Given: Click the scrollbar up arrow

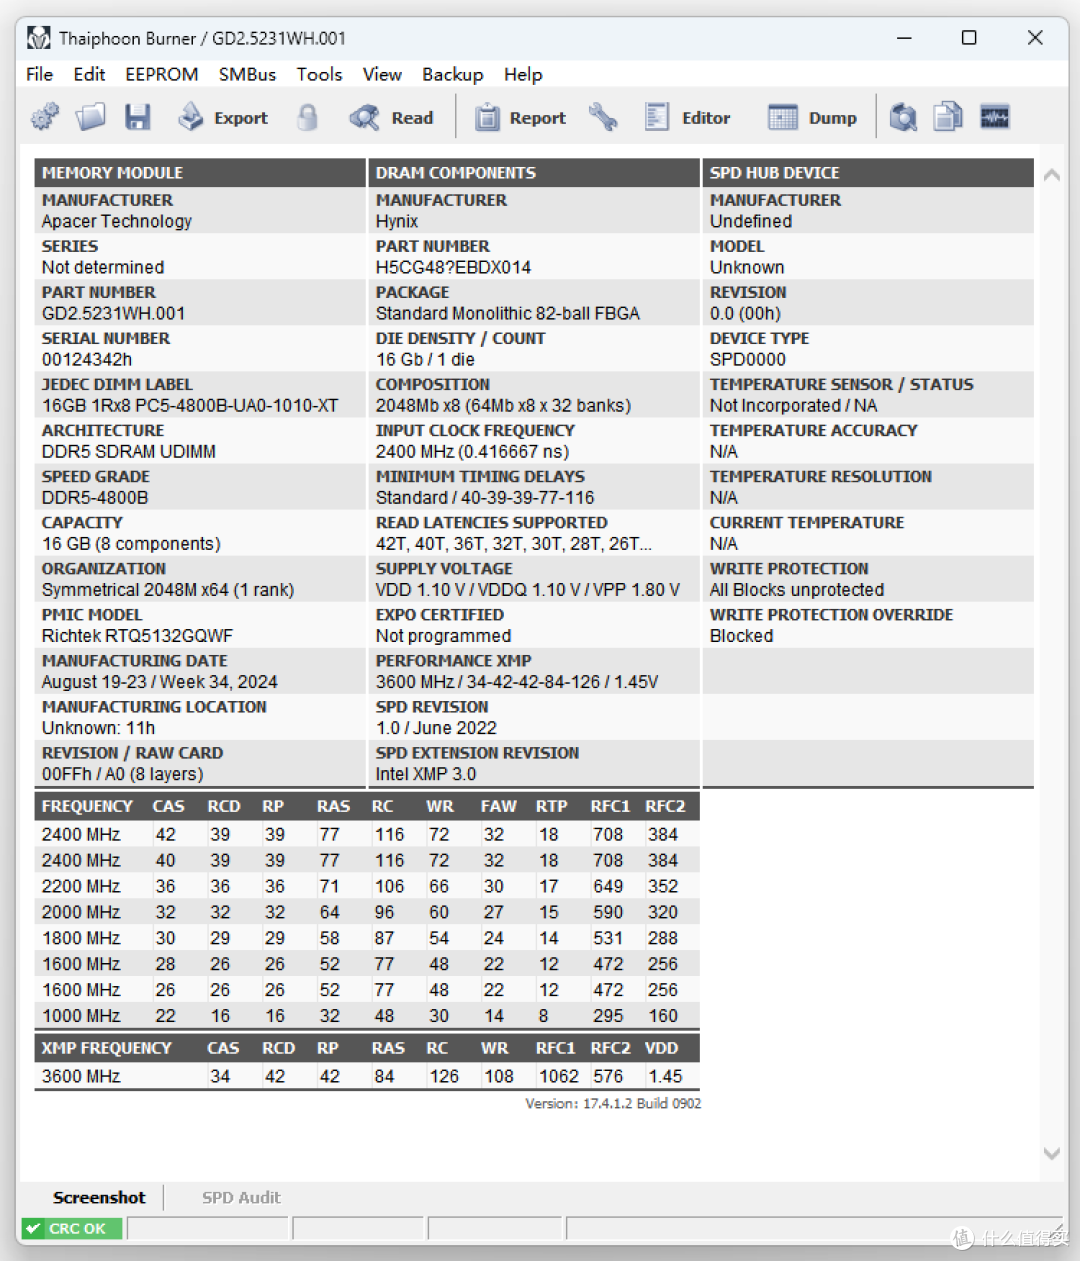Looking at the screenshot, I should (1052, 175).
